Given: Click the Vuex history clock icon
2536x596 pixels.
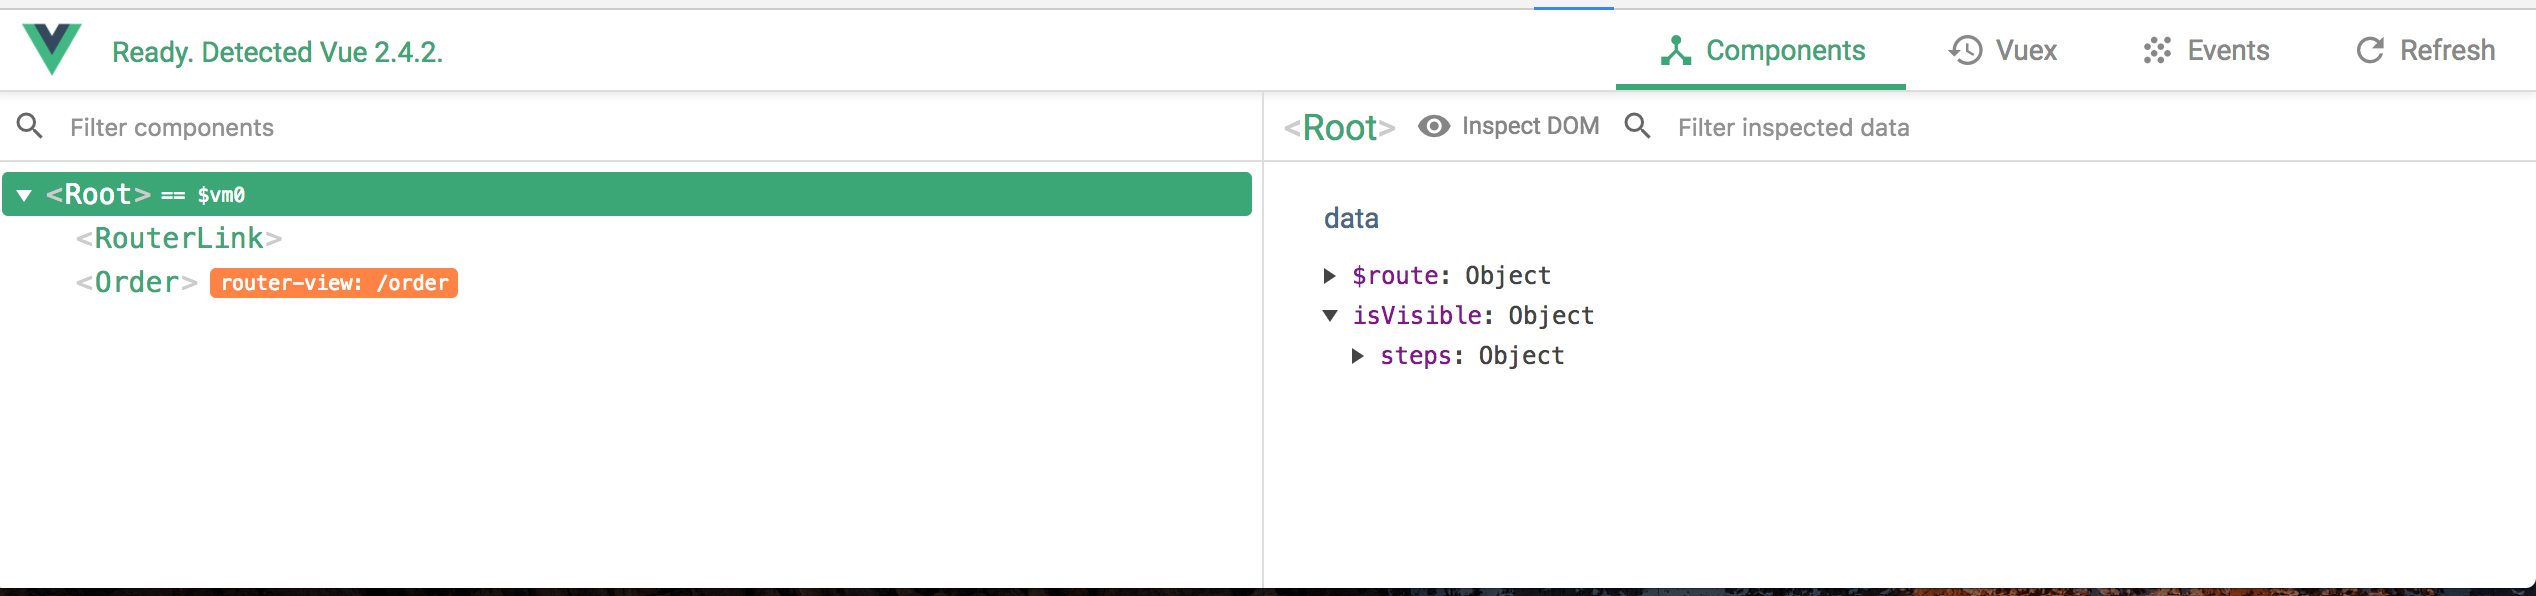Looking at the screenshot, I should pyautogui.click(x=1965, y=50).
